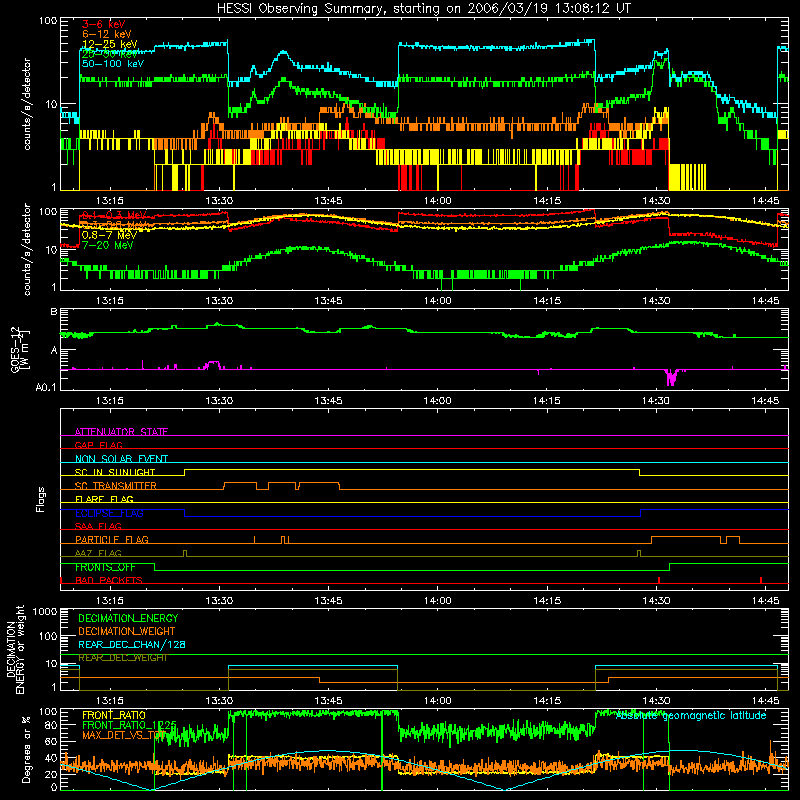Select the DECIMATION_ENERGY legend label

[128, 618]
